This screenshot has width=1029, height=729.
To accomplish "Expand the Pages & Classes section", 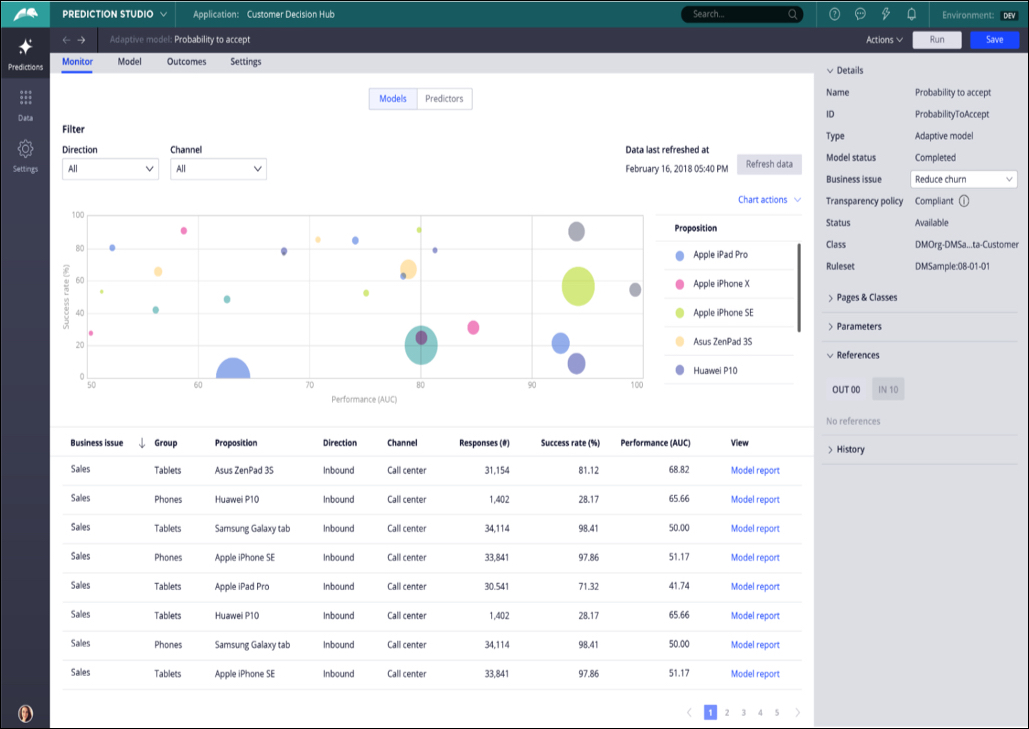I will point(866,298).
